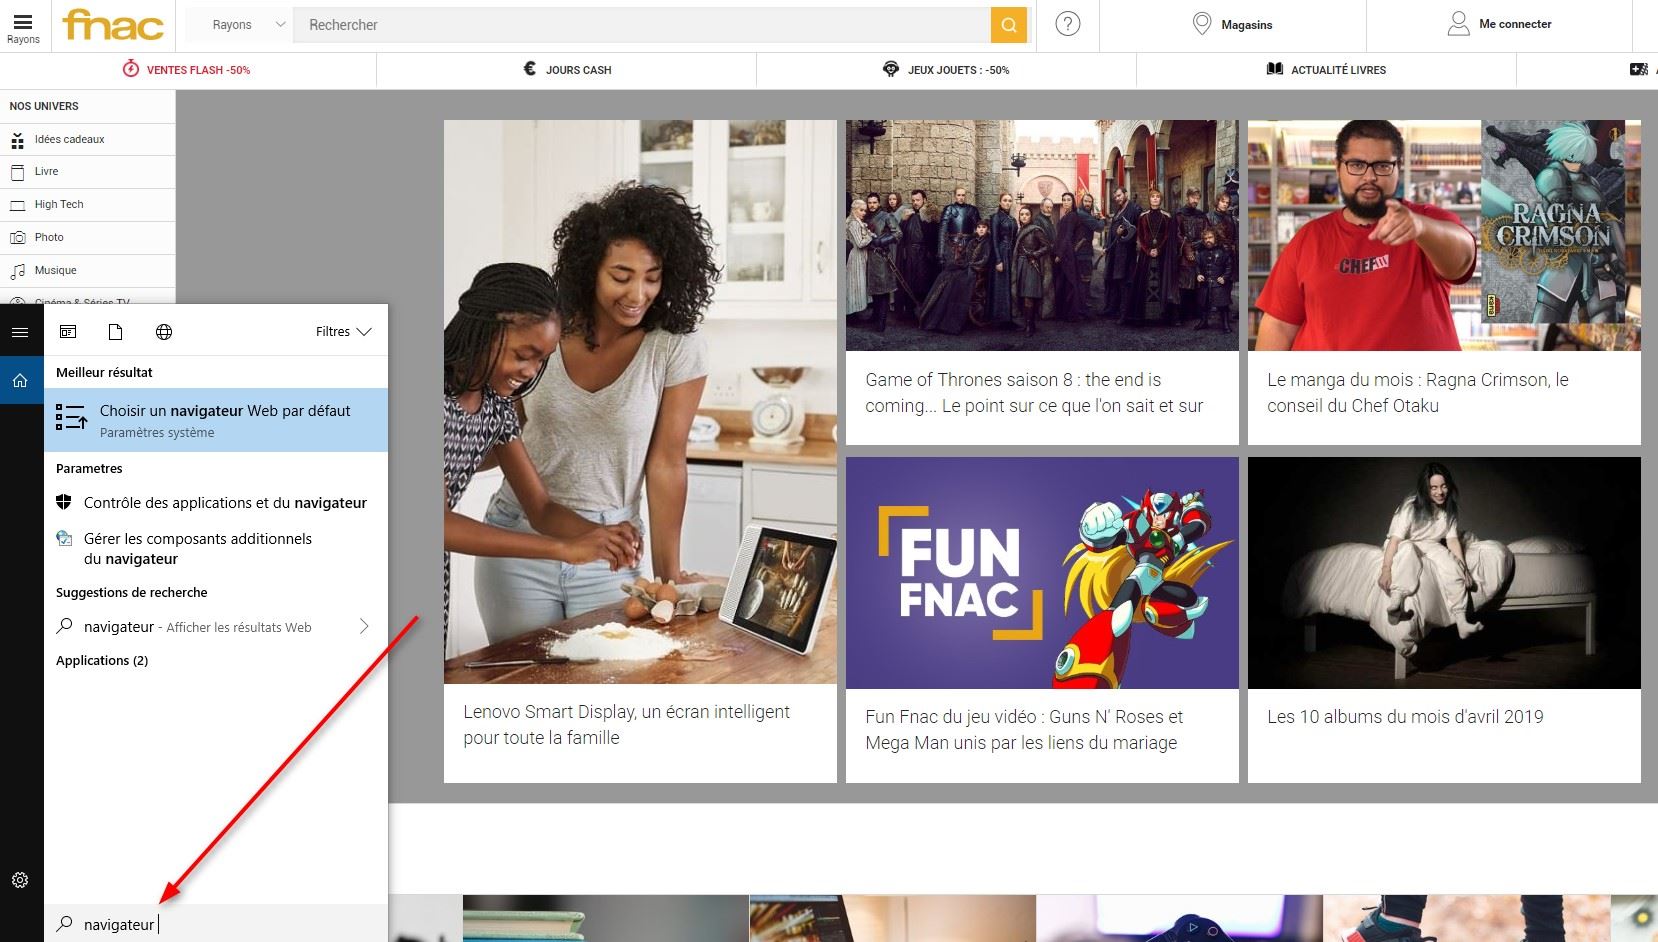Screen dimensions: 1658x942
Task: Click the Home icon in search sidebar
Action: coord(20,381)
